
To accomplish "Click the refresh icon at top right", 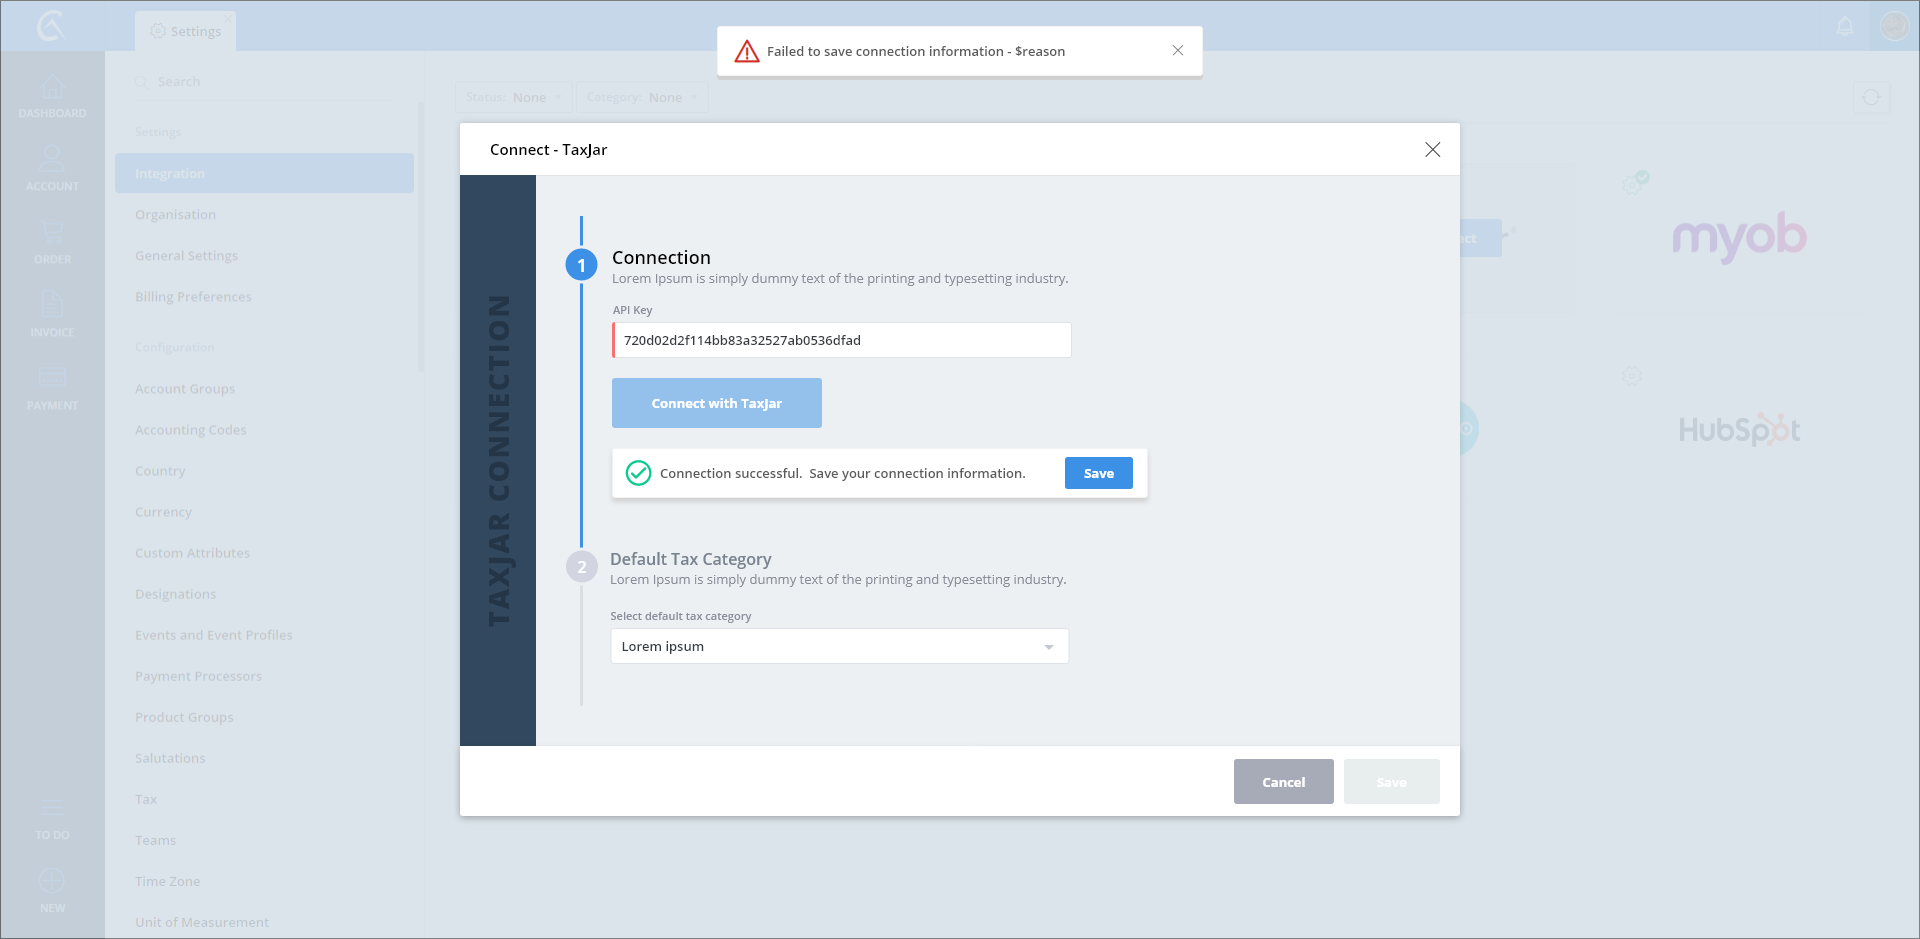I will click(x=1871, y=98).
